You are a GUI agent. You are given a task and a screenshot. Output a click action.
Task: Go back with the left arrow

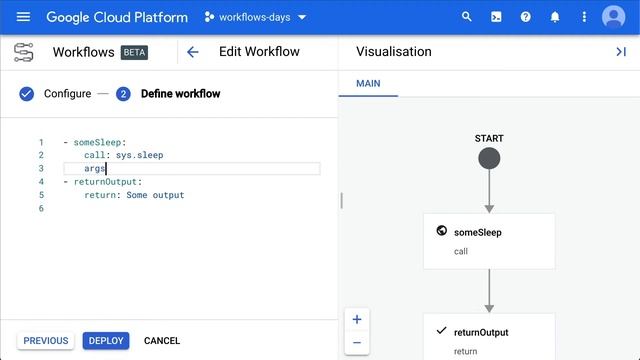coord(192,52)
